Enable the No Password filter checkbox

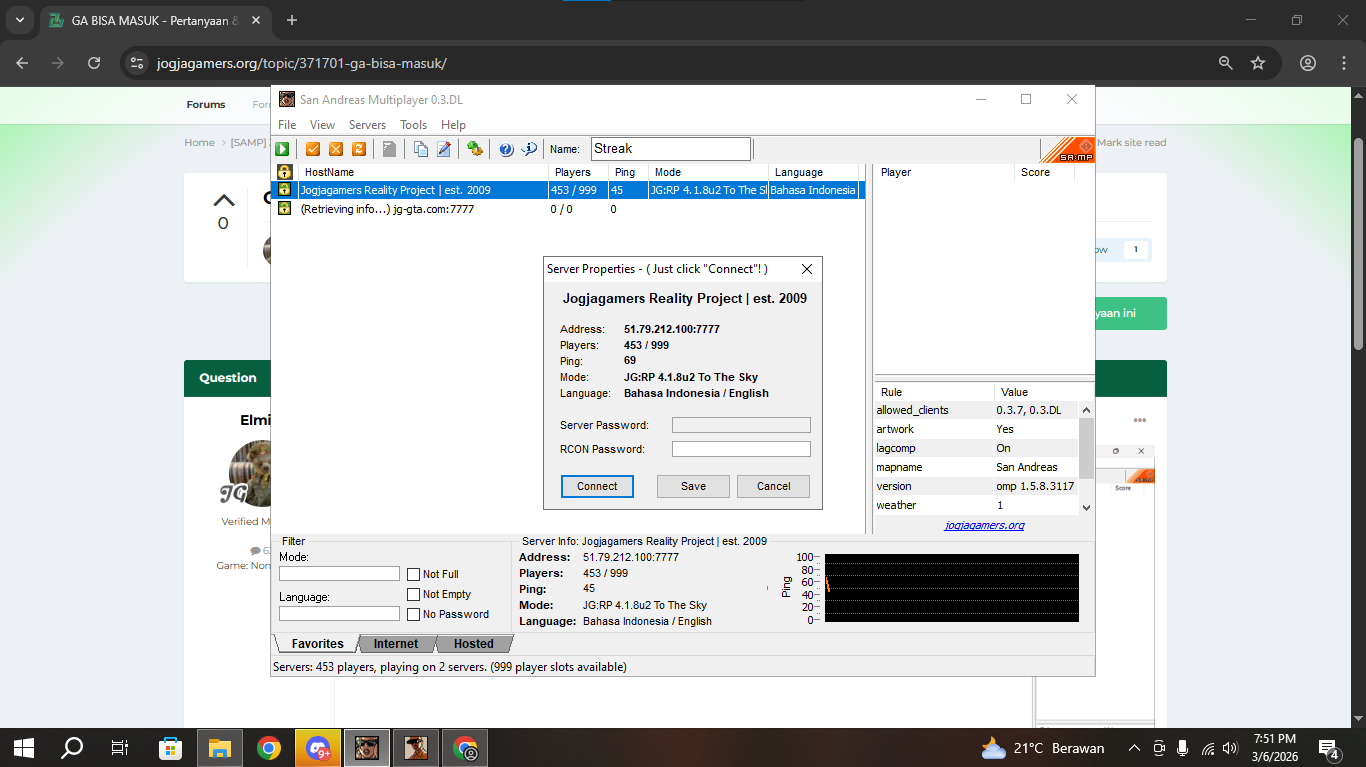click(x=413, y=615)
